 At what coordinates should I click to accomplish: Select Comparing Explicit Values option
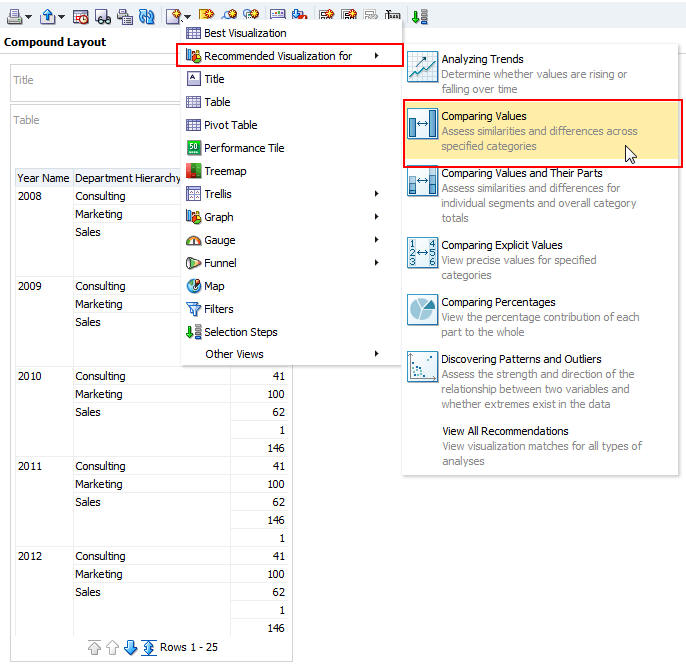click(541, 260)
